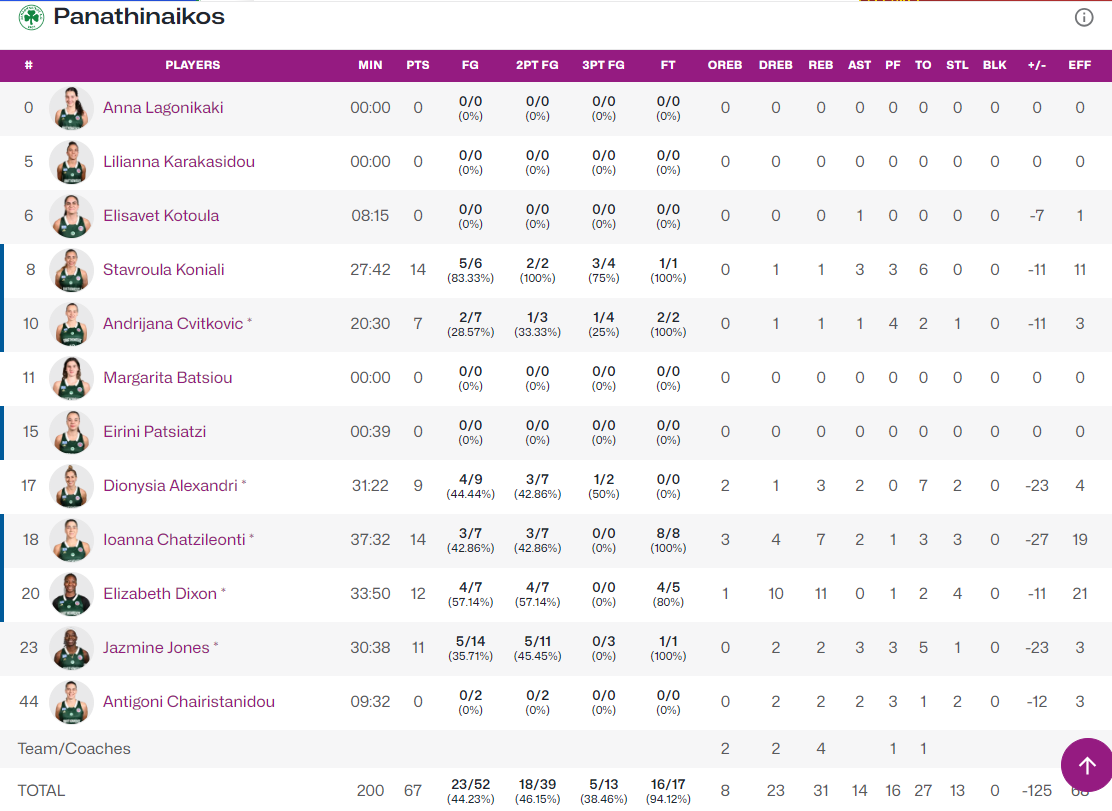The image size is (1112, 811).
Task: Click the scroll-to-top arrow button
Action: 1086,765
